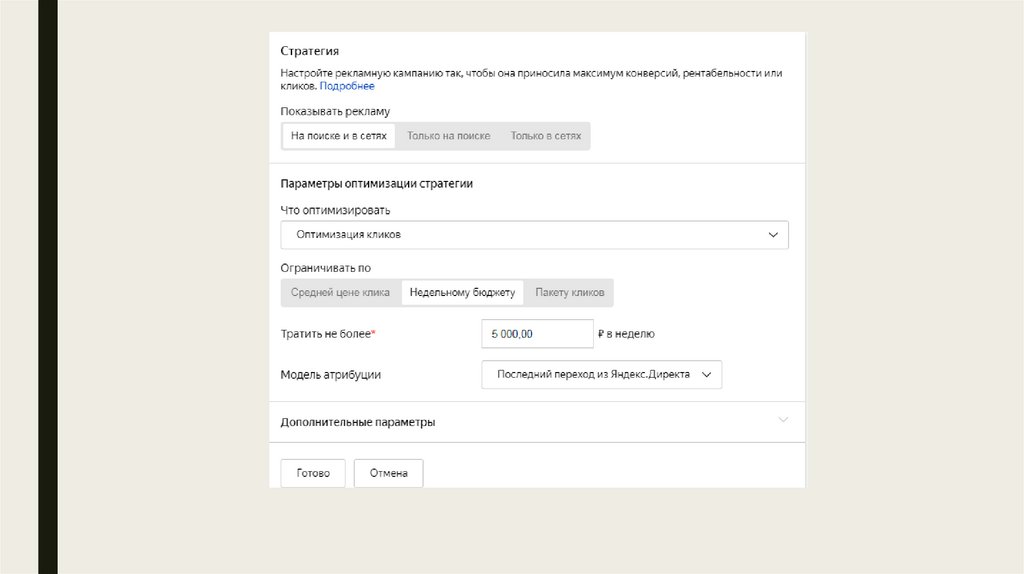The width and height of the screenshot is (1024, 574).
Task: Open the Подробнее help link
Action: point(347,87)
